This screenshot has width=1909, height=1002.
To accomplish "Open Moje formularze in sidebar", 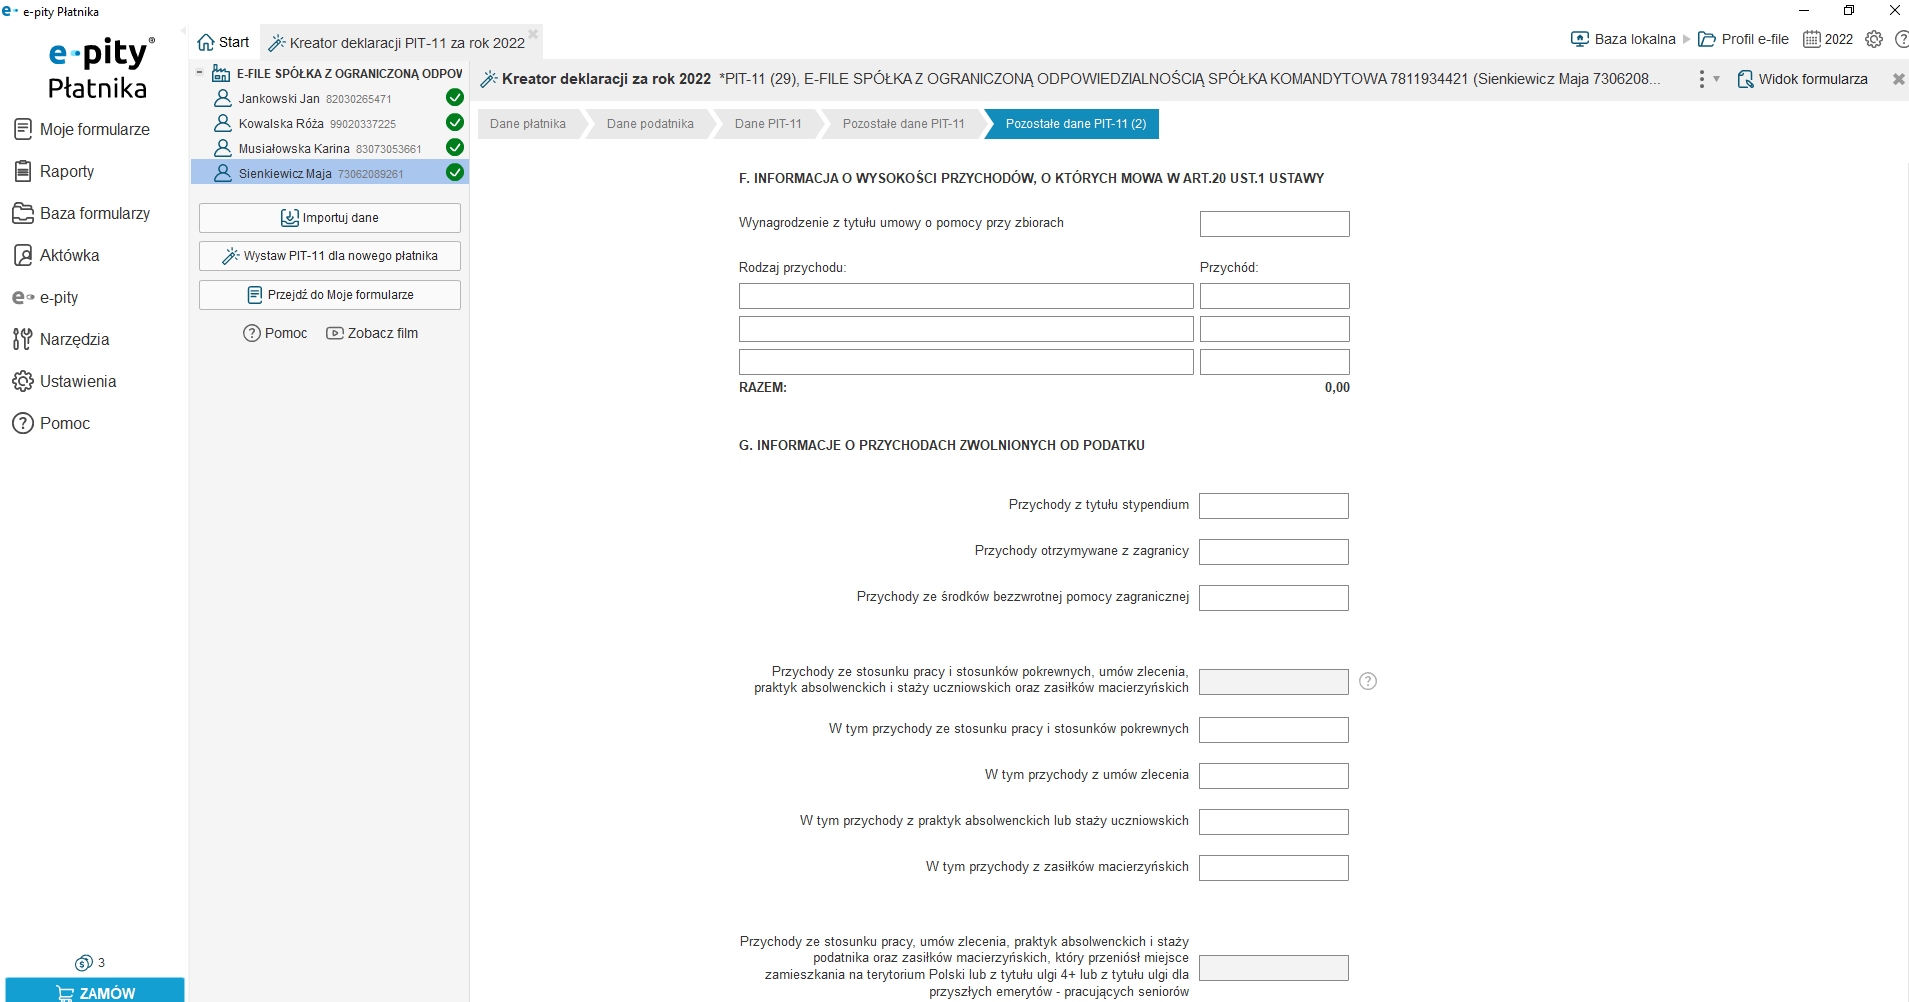I will 82,129.
